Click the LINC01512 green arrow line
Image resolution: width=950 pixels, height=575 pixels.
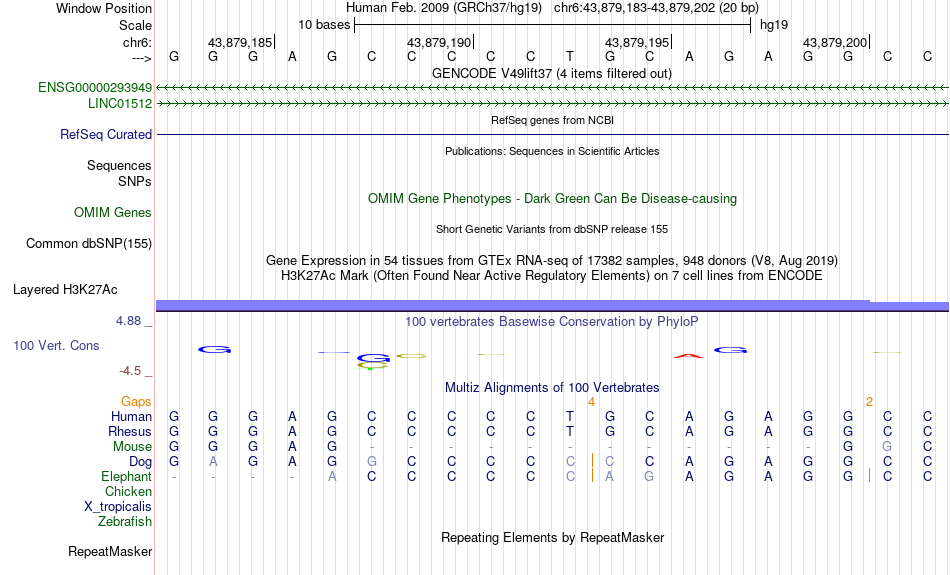click(x=552, y=104)
